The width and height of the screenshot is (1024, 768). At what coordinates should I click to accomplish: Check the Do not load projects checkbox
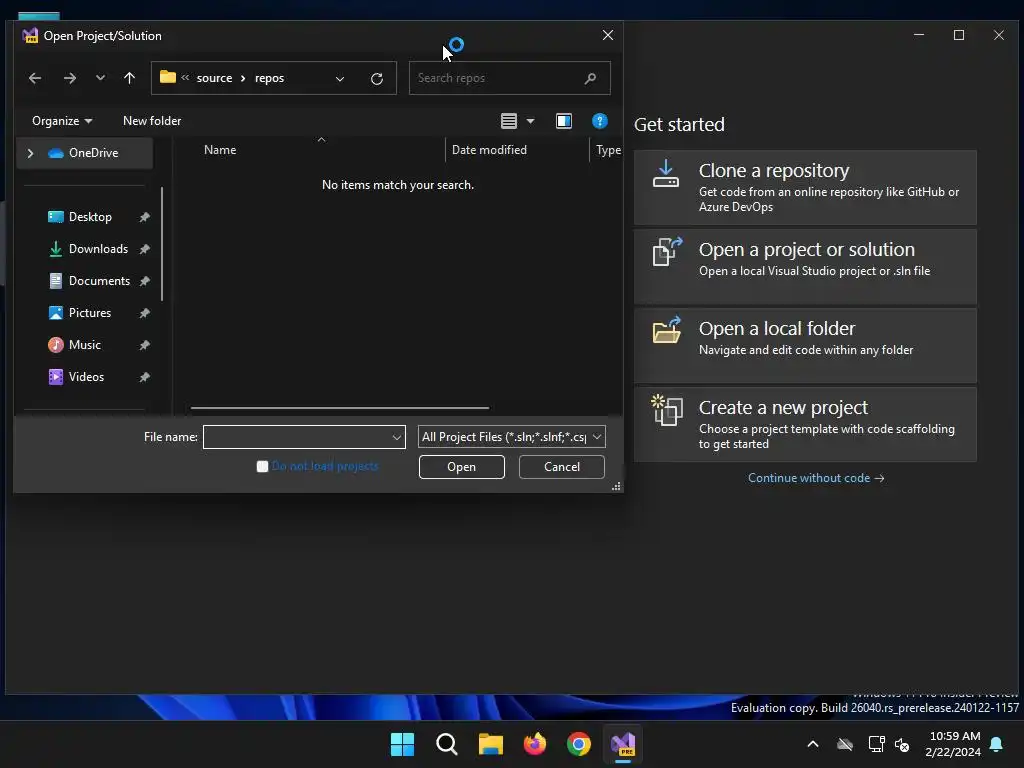[263, 466]
